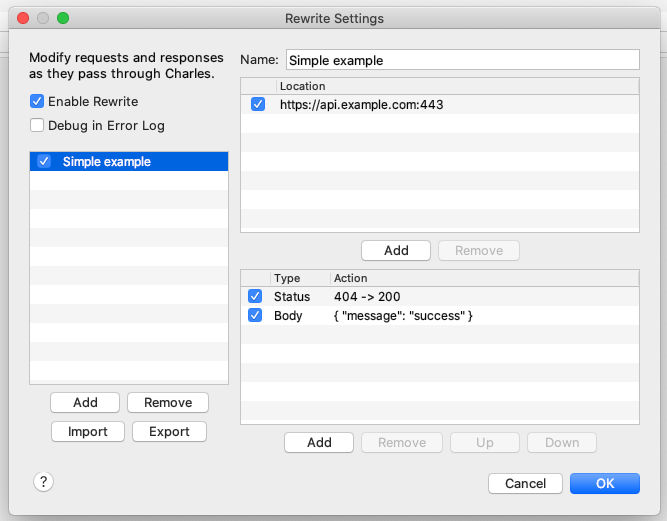Click the Remove button under rules table
The width and height of the screenshot is (667, 521).
pos(402,443)
